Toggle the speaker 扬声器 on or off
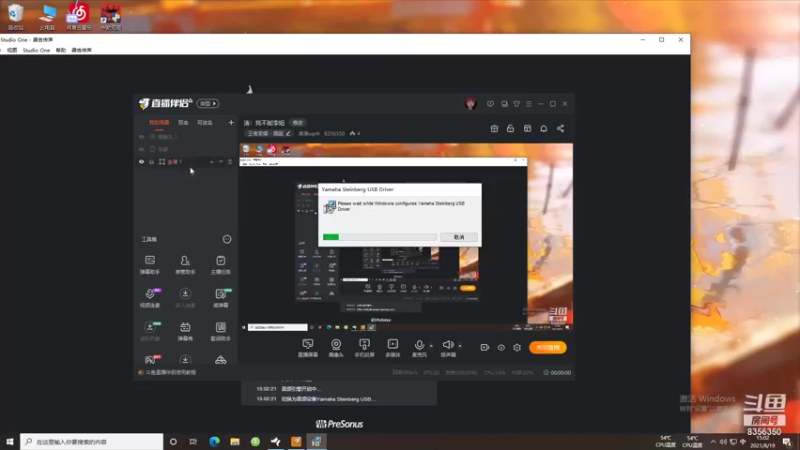Screen dimensions: 800x450 (448, 348)
